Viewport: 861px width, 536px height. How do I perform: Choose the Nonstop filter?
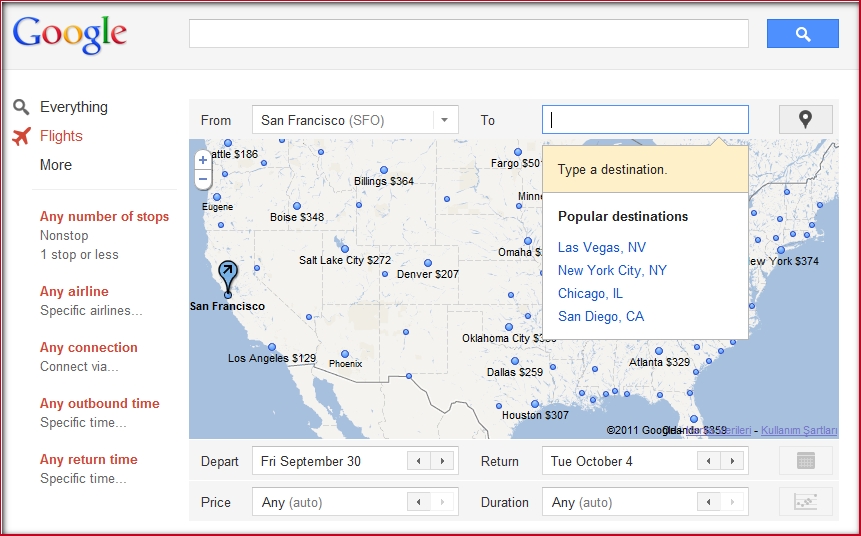64,236
